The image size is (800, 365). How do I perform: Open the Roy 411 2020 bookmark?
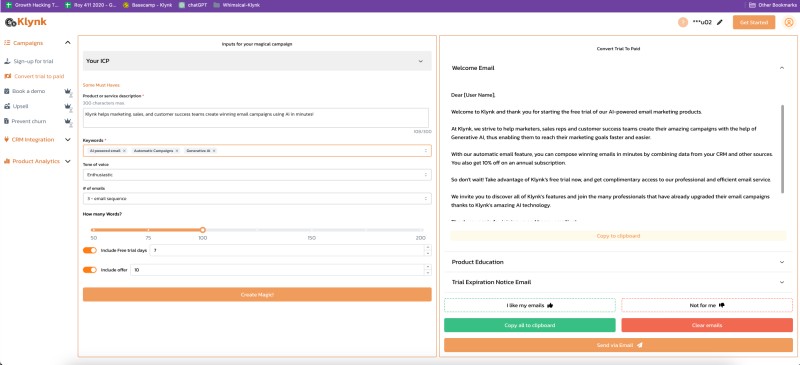click(x=91, y=5)
